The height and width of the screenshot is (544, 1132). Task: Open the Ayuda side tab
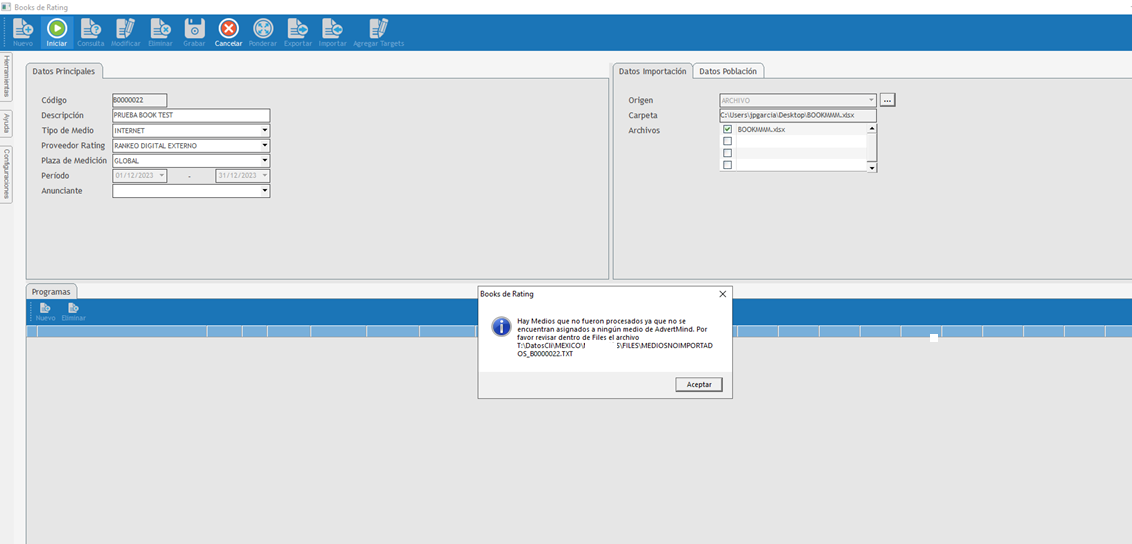click(x=6, y=123)
